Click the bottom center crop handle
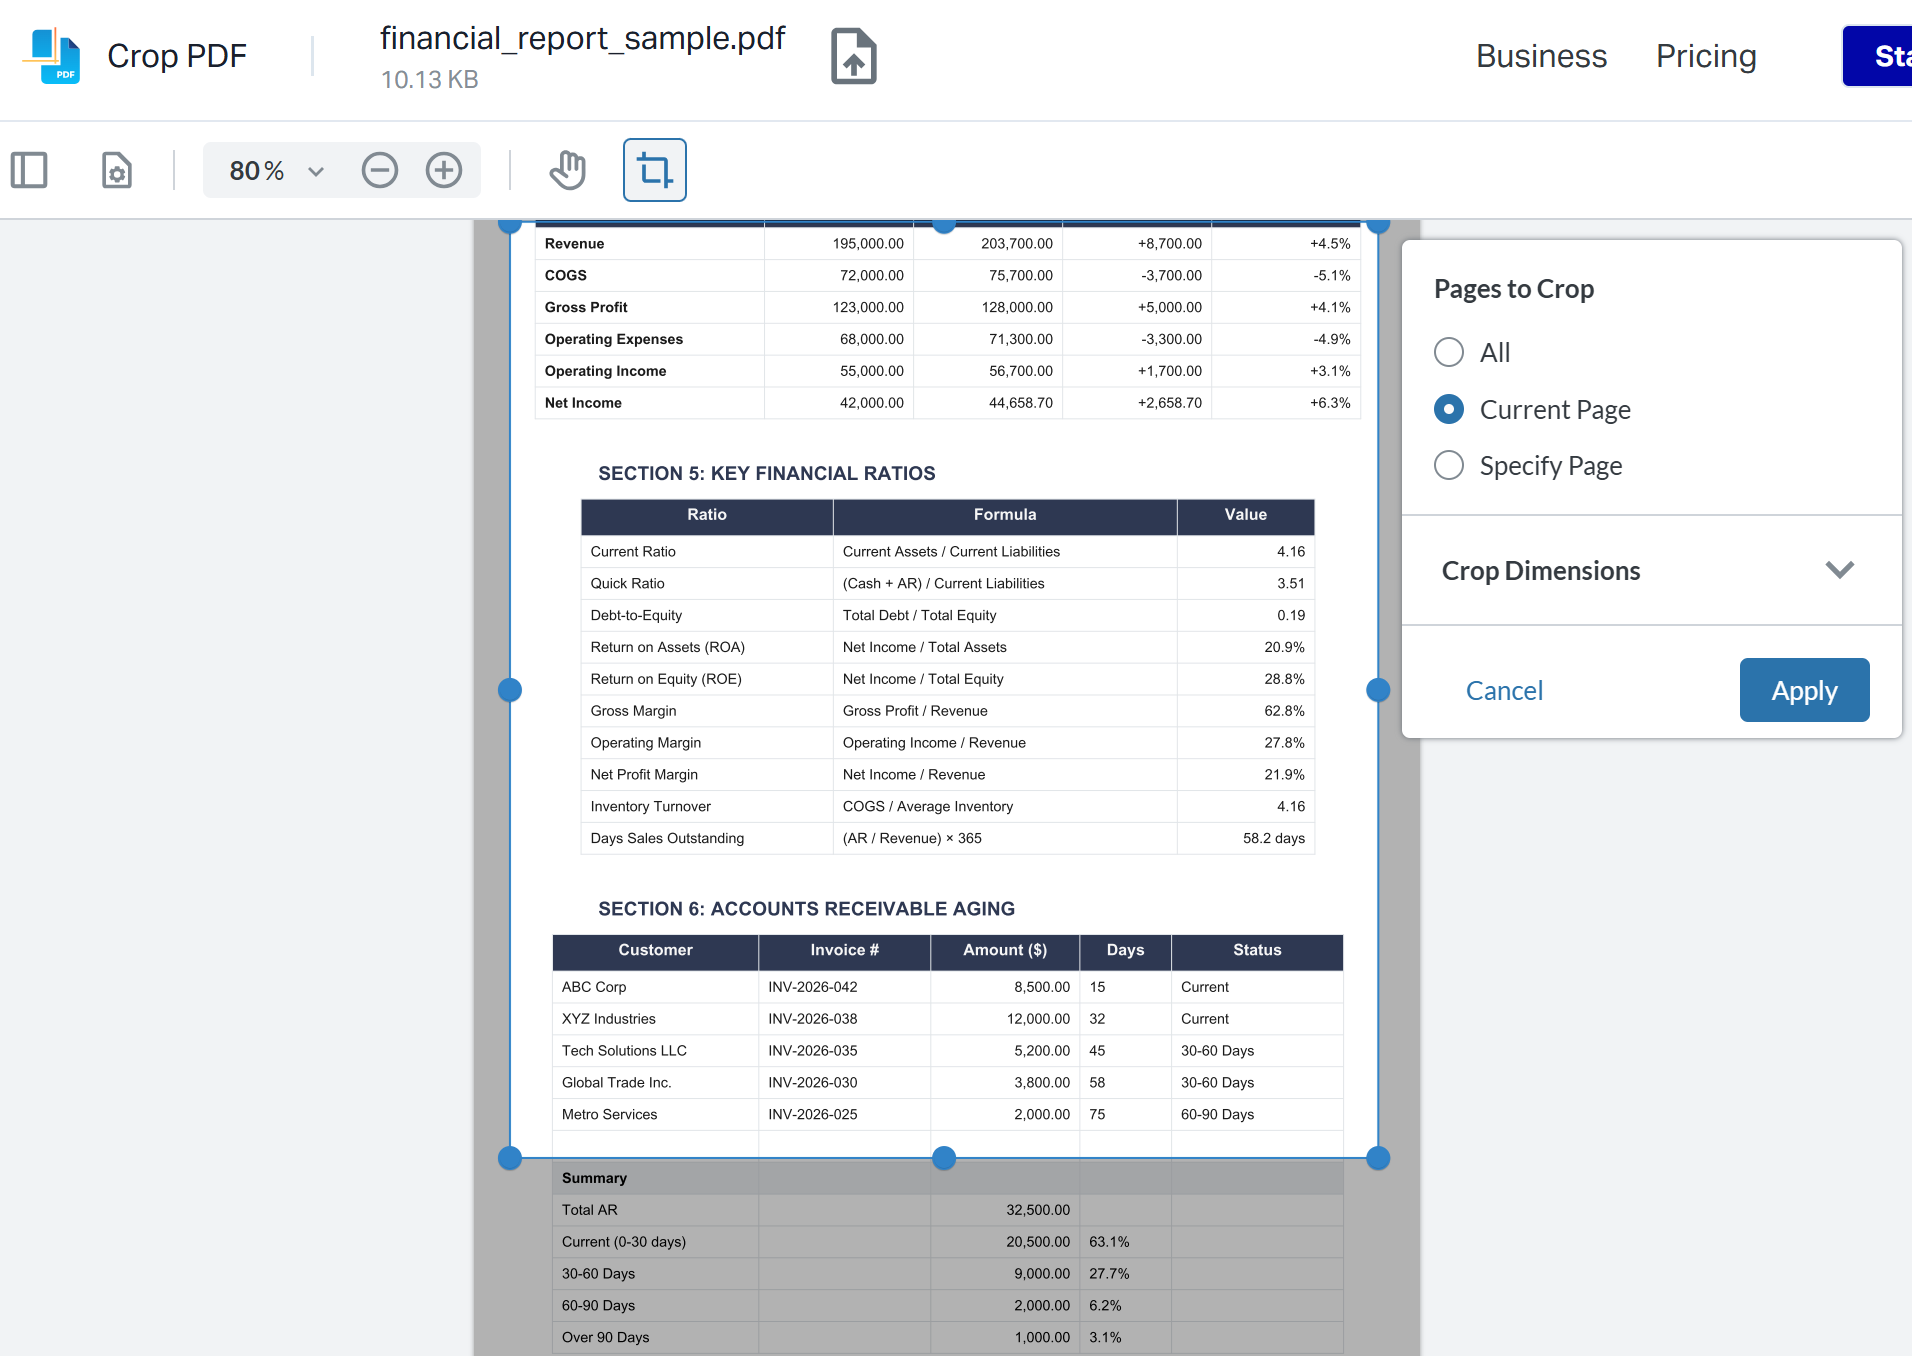 point(944,1158)
